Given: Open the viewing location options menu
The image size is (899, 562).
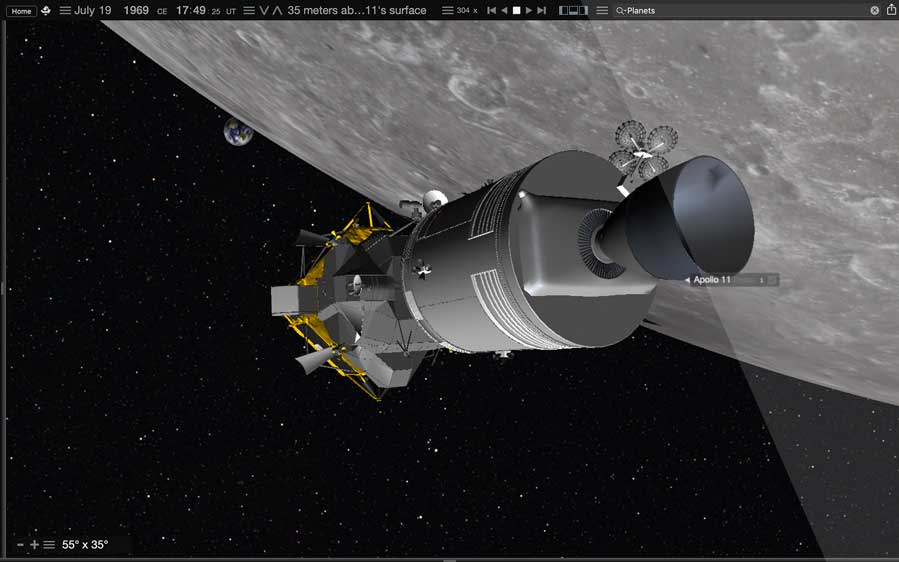Looking at the screenshot, I should tap(249, 10).
